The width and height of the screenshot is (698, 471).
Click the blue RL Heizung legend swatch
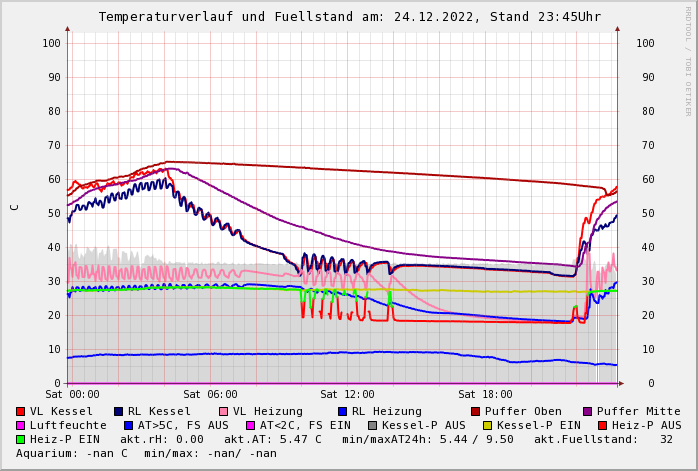(342, 411)
